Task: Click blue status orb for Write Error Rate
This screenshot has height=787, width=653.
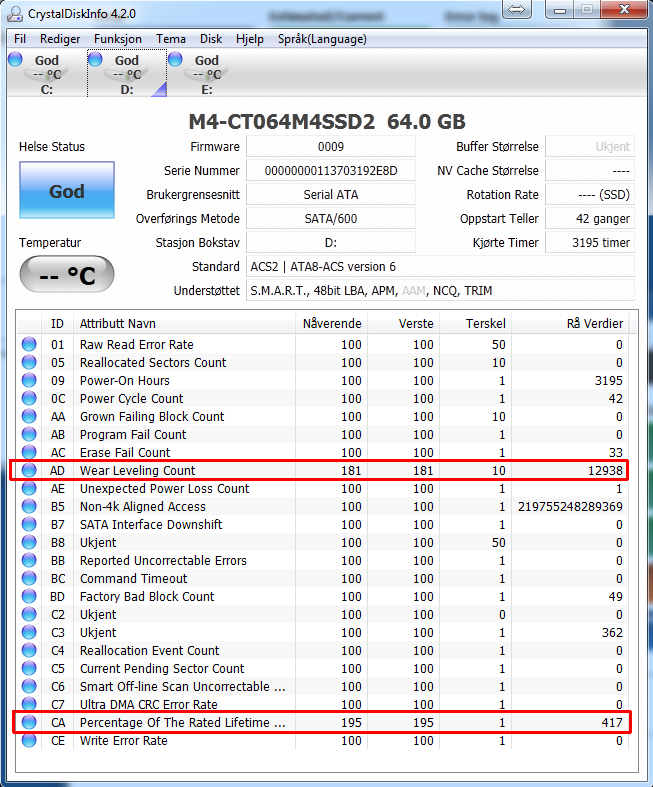Action: click(29, 740)
